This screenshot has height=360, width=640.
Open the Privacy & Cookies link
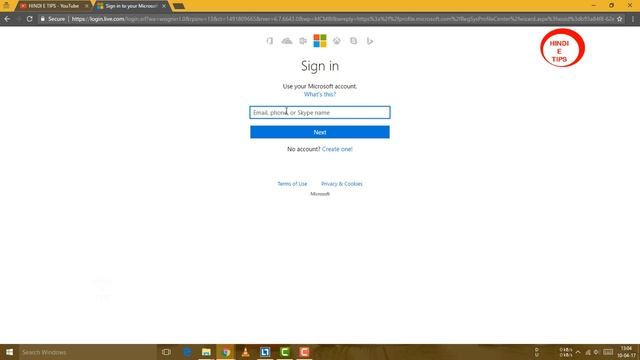(342, 184)
